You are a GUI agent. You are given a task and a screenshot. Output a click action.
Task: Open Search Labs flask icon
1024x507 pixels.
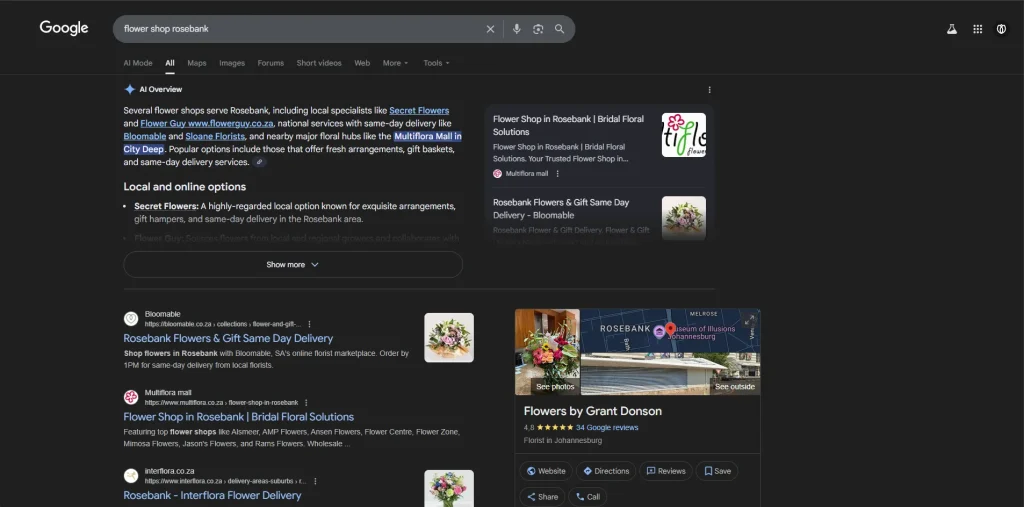coord(952,29)
